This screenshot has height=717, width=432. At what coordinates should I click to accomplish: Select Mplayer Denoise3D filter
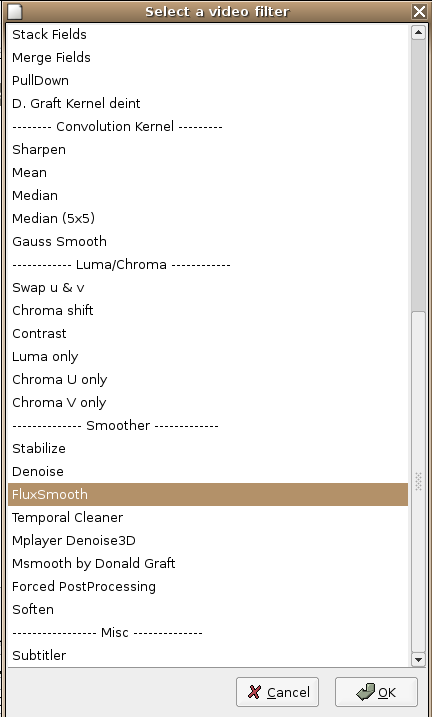208,540
